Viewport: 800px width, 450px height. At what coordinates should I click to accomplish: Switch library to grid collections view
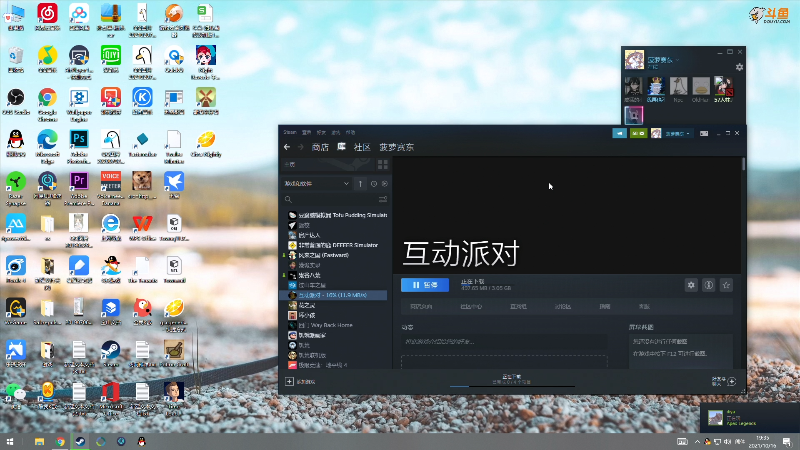(x=383, y=164)
